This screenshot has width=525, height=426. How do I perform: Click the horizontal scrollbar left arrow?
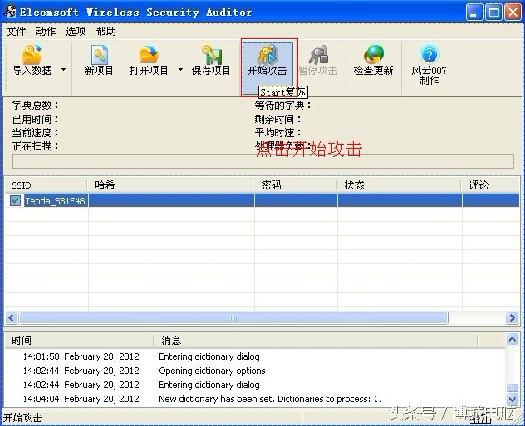[x=11, y=317]
